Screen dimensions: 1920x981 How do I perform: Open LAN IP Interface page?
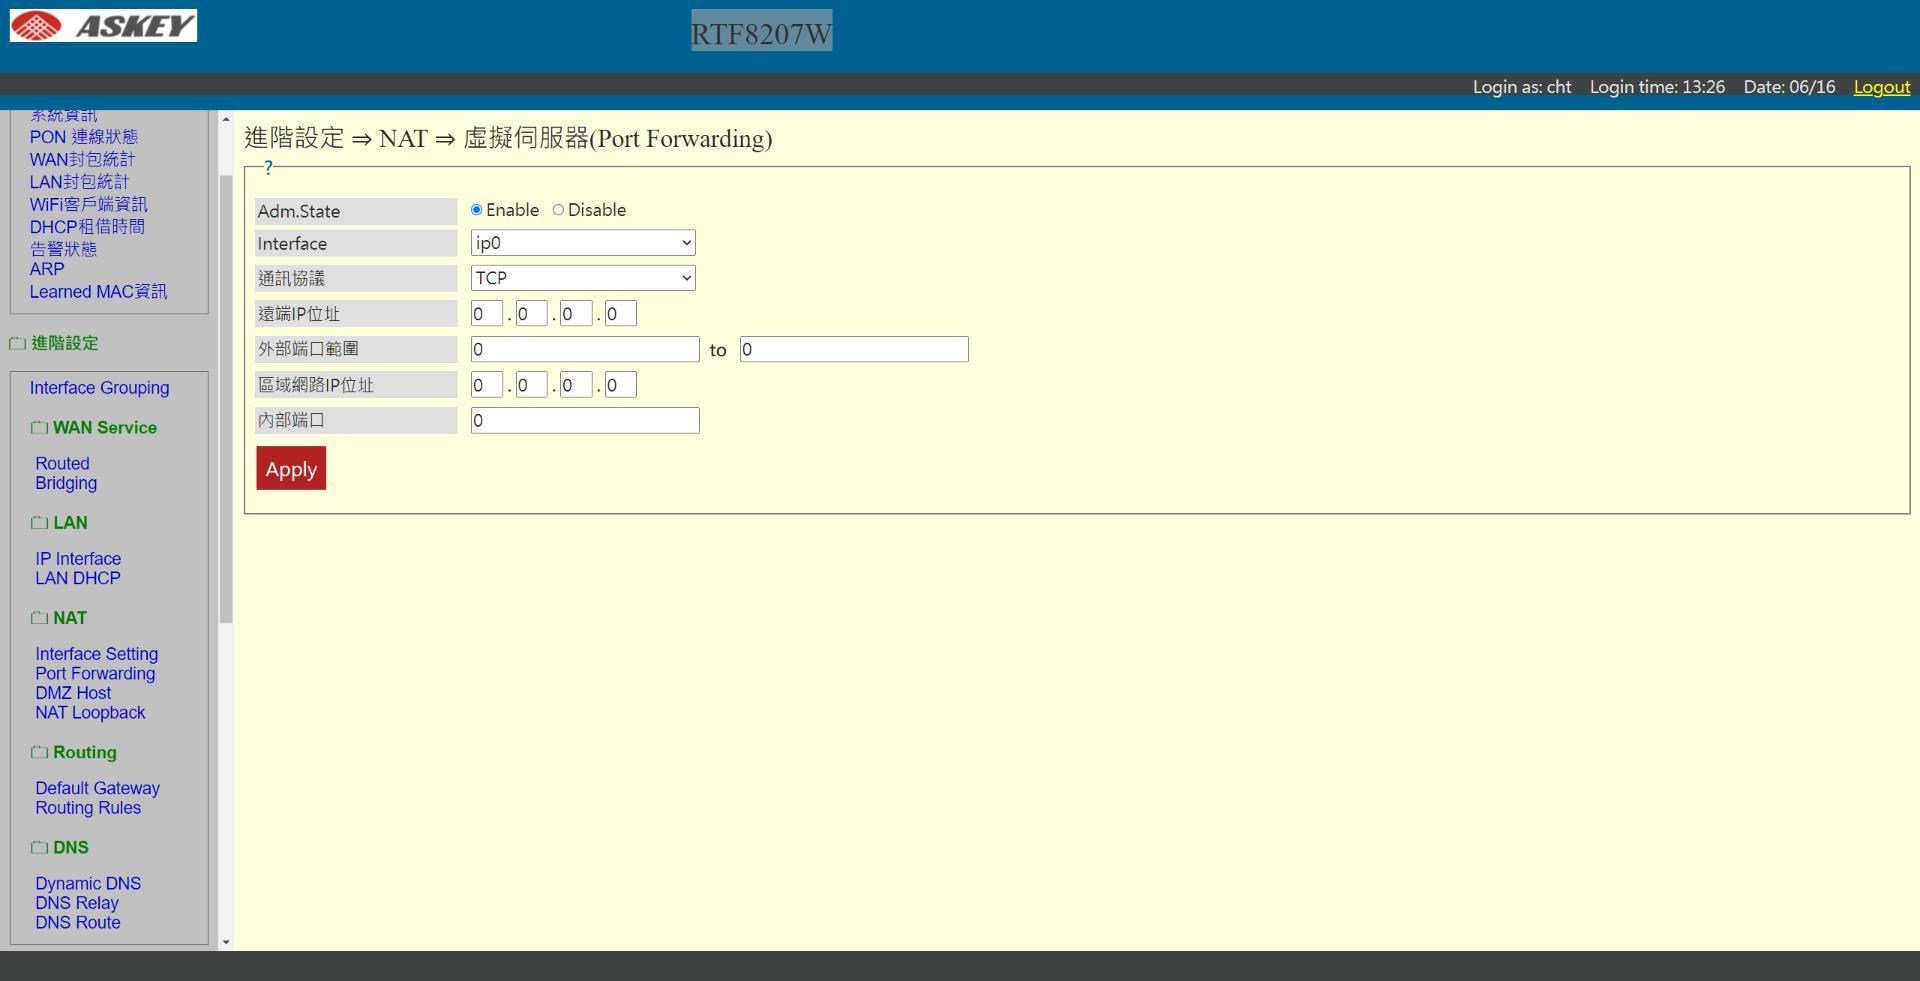pyautogui.click(x=78, y=559)
